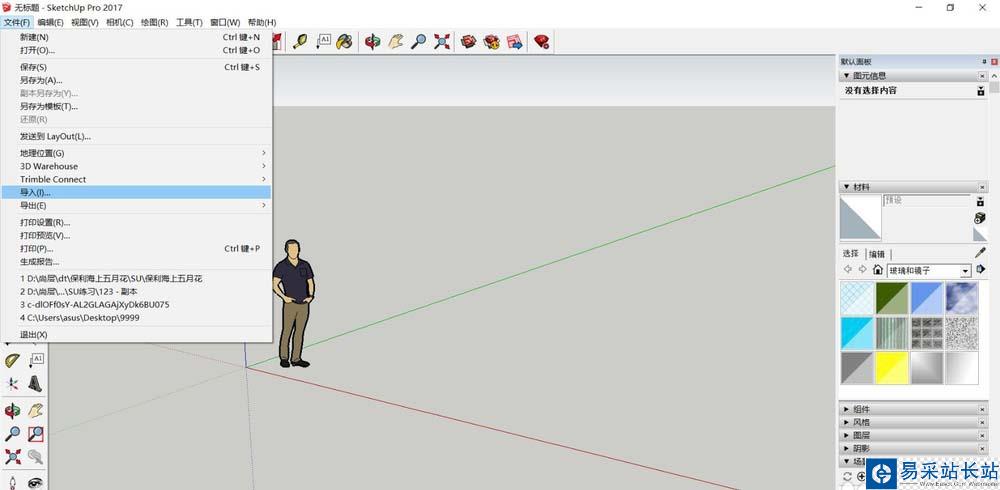Viewport: 1000px width, 490px height.
Task: Select the Text label tool in top toolbar
Action: point(323,41)
